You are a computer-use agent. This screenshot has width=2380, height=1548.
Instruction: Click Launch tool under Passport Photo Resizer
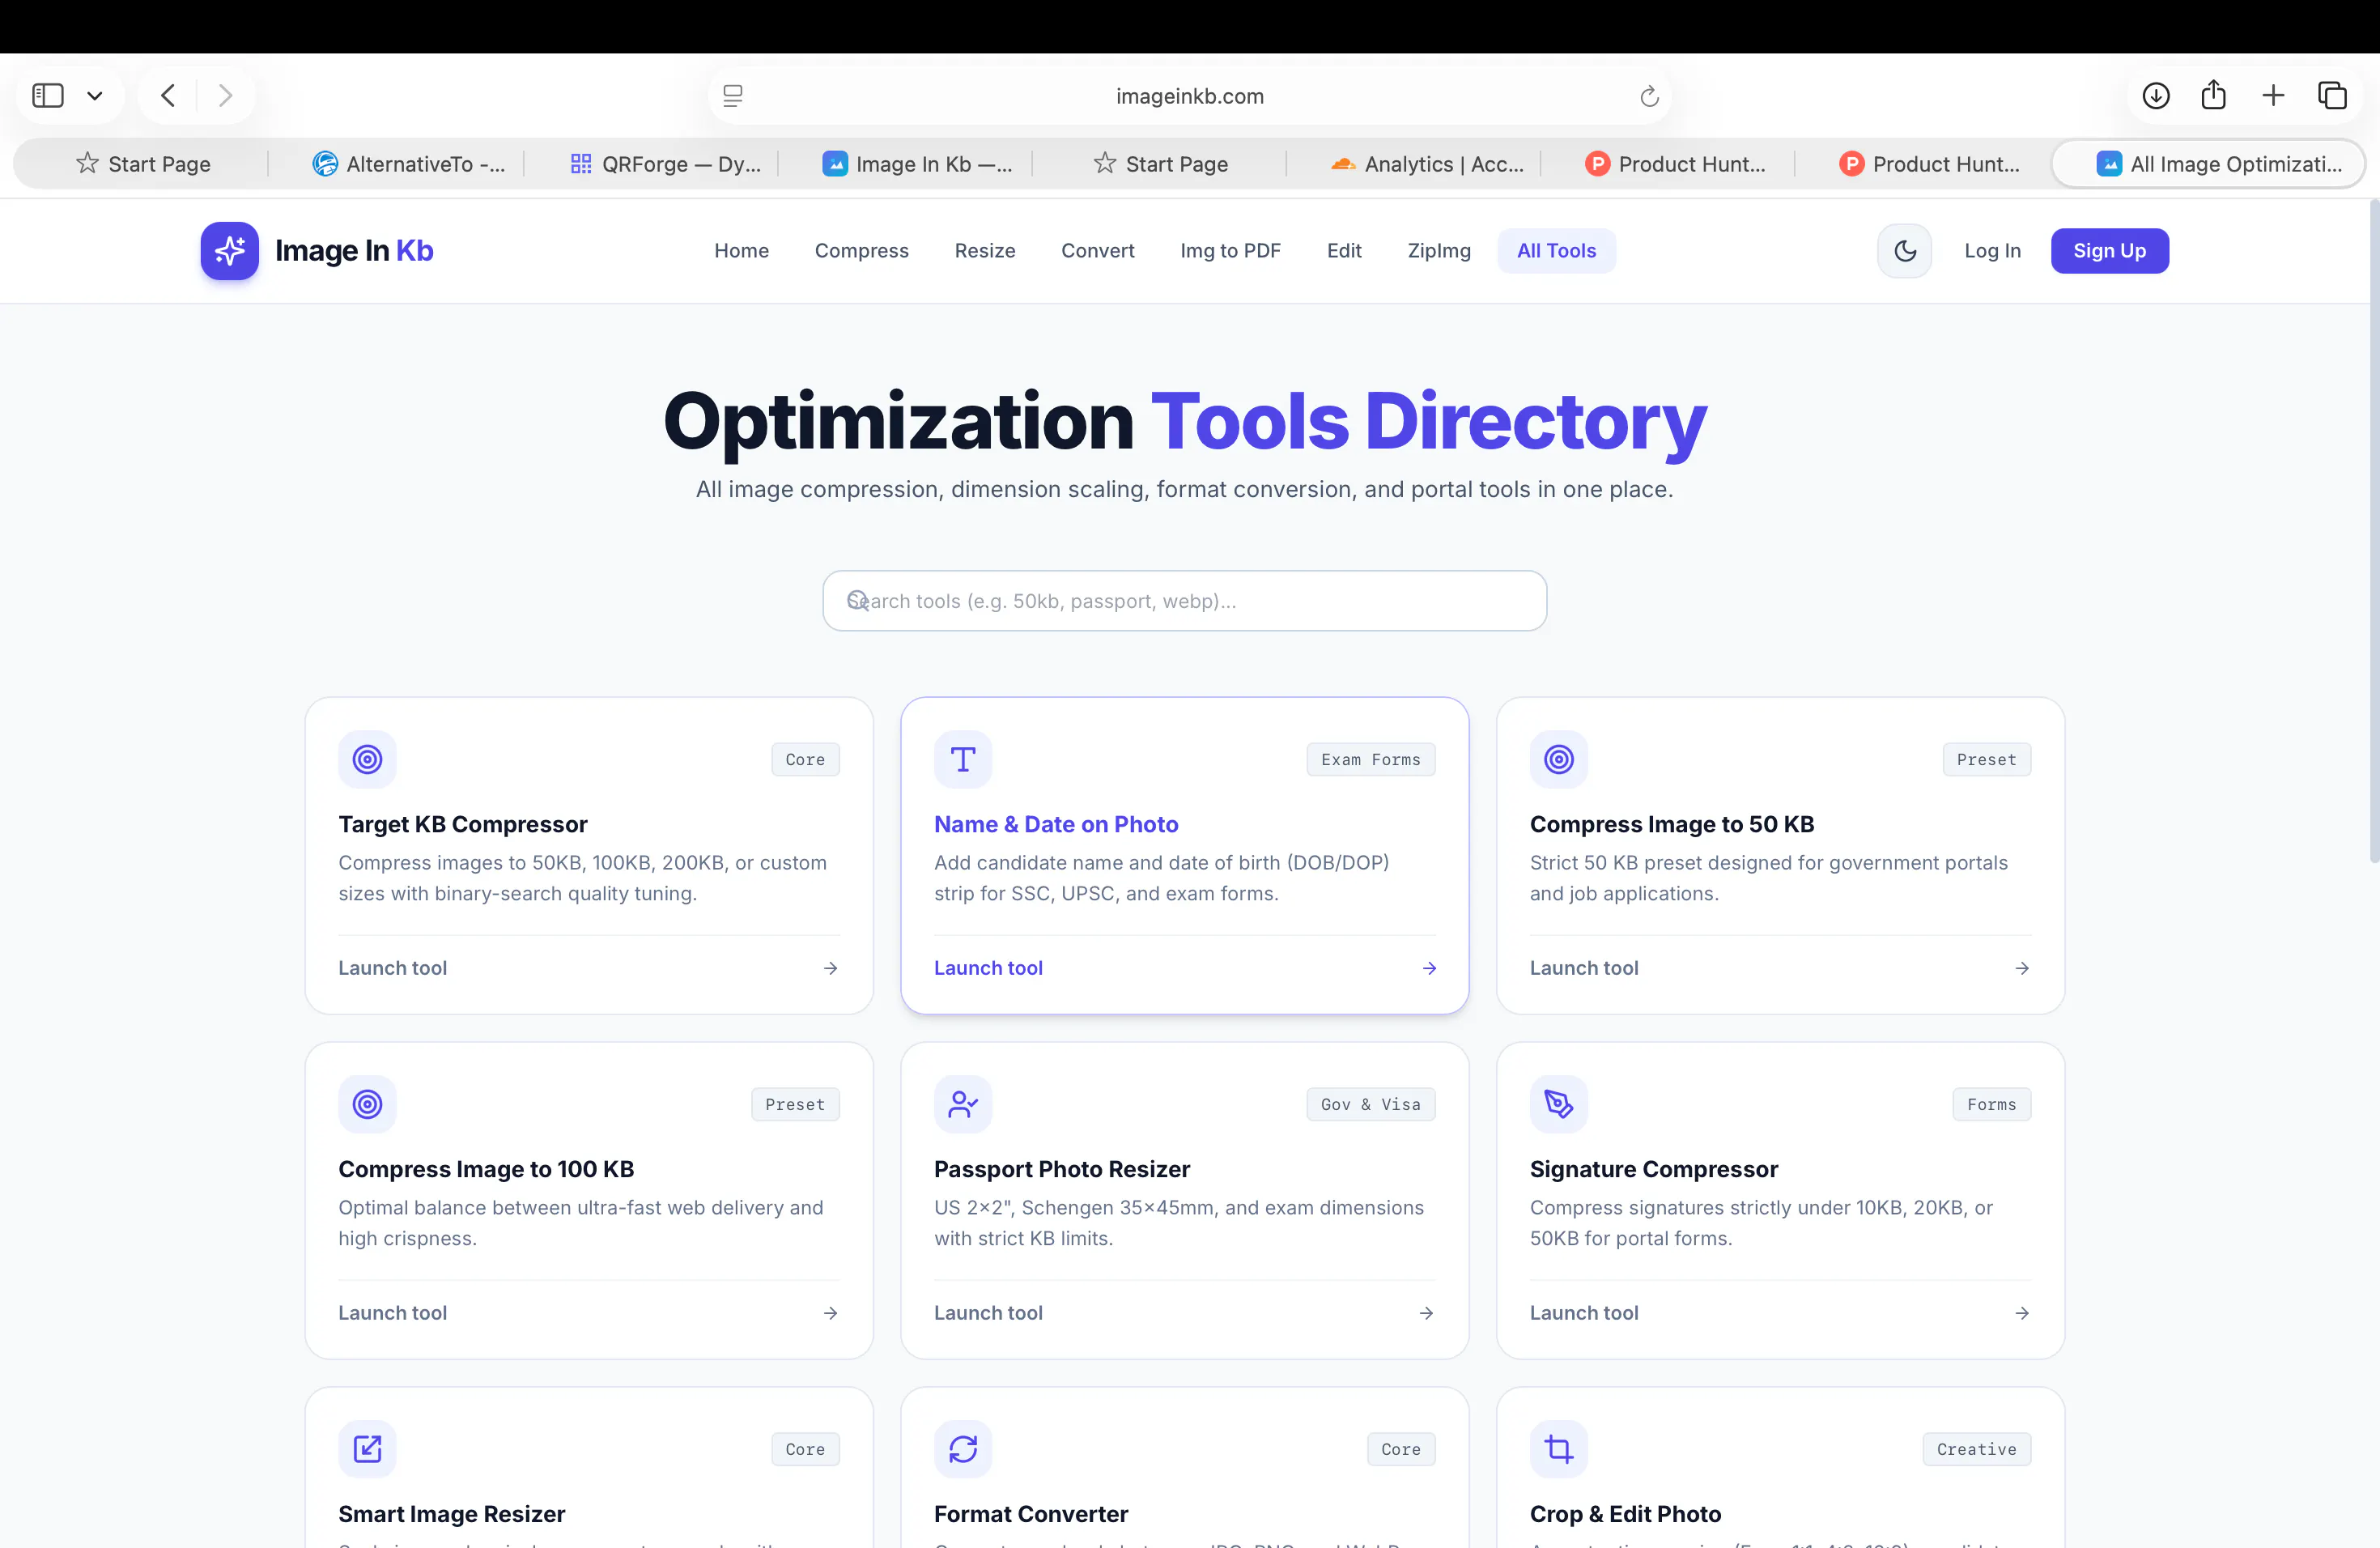click(988, 1314)
